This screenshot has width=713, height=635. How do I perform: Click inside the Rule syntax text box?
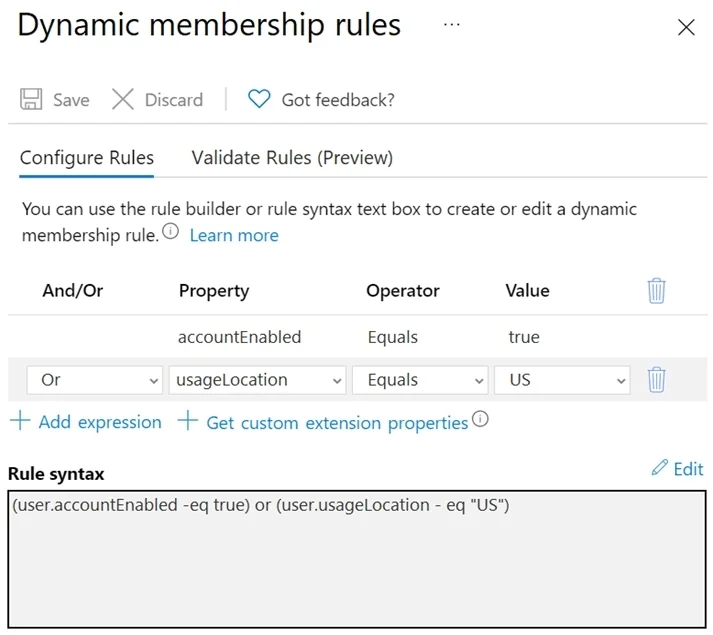coord(357,559)
